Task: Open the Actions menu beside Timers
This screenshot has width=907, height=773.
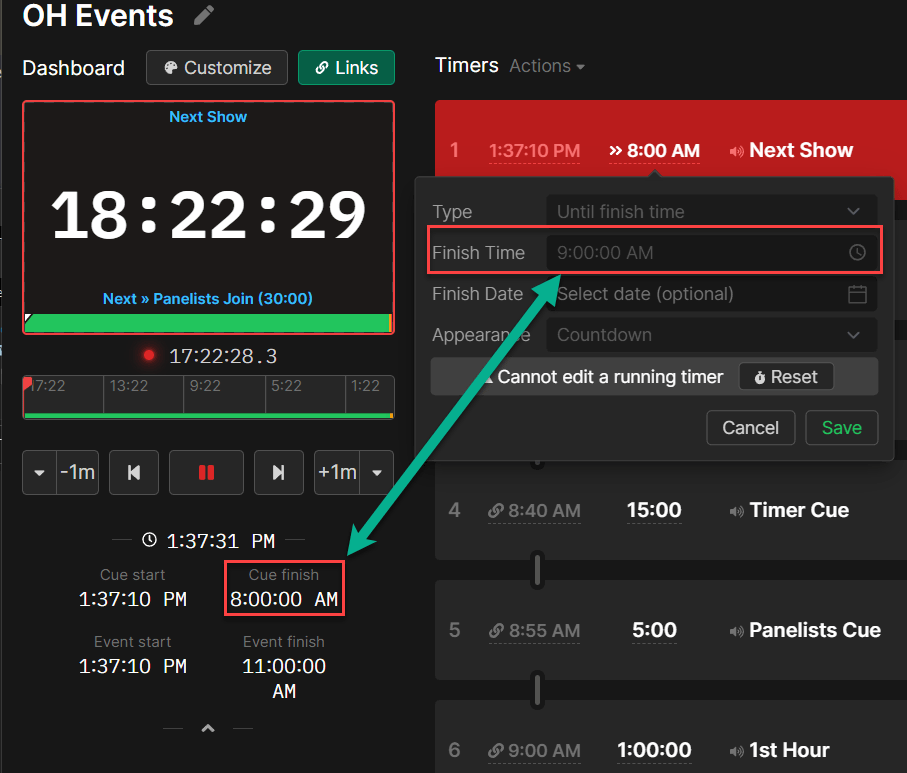Action: click(x=546, y=66)
